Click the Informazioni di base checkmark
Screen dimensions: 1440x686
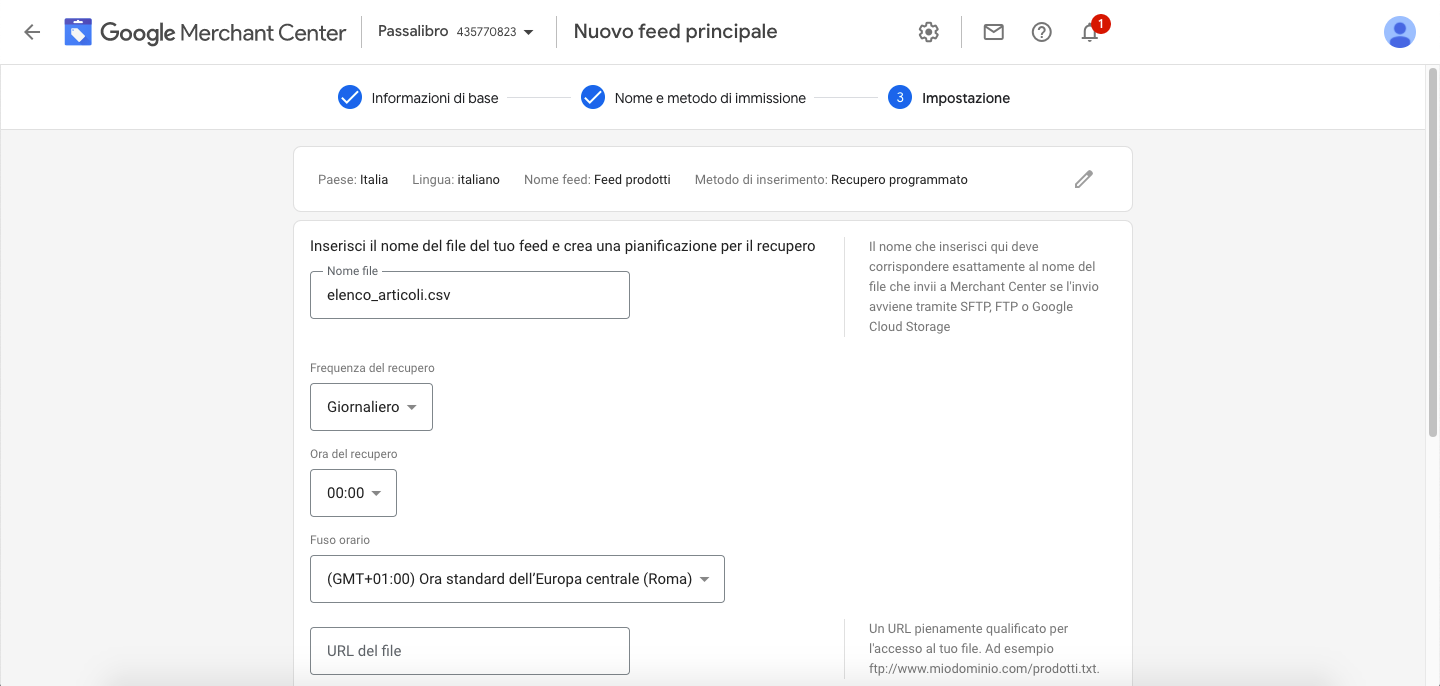[x=349, y=98]
